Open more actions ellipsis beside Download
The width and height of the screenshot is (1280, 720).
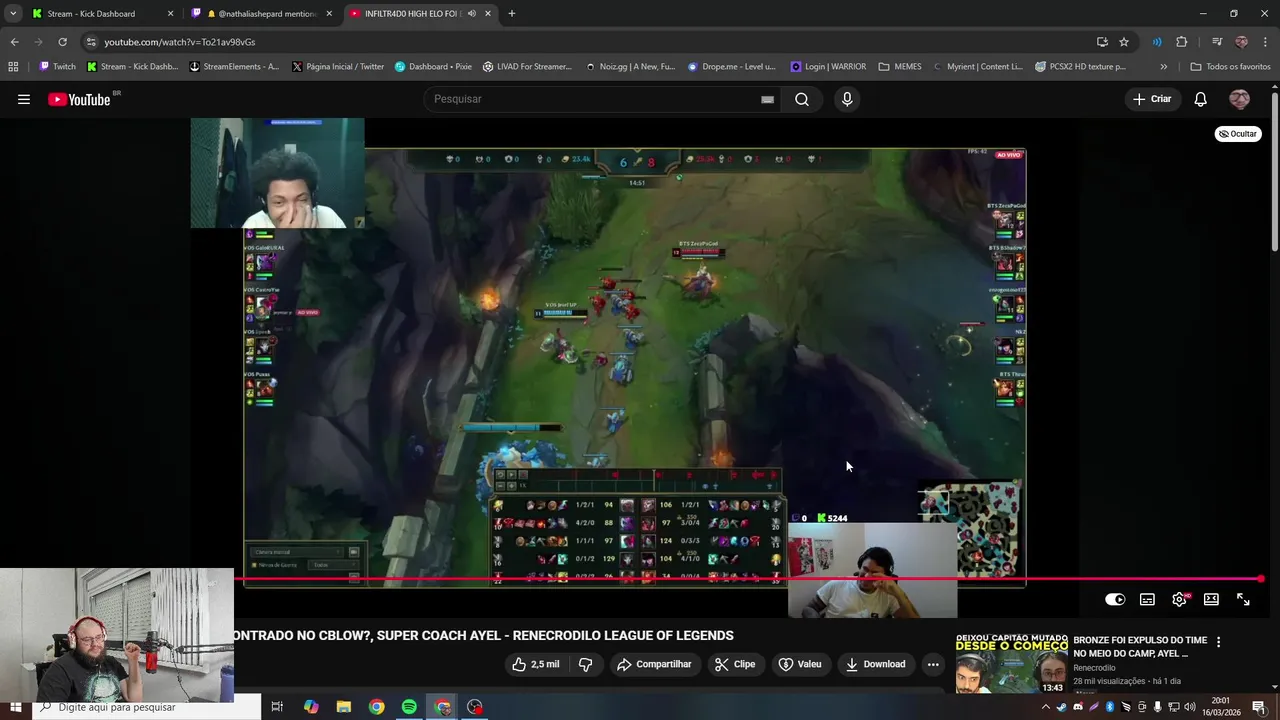tap(933, 664)
